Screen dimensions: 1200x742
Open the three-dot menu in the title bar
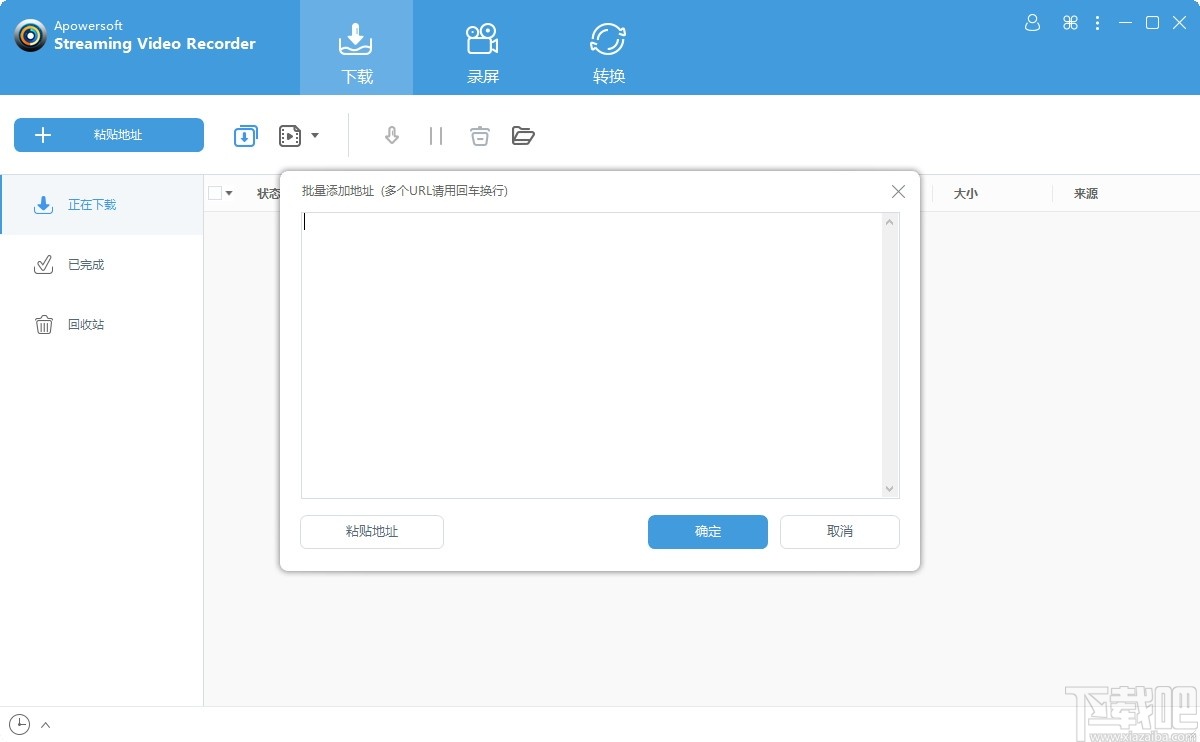click(1097, 23)
